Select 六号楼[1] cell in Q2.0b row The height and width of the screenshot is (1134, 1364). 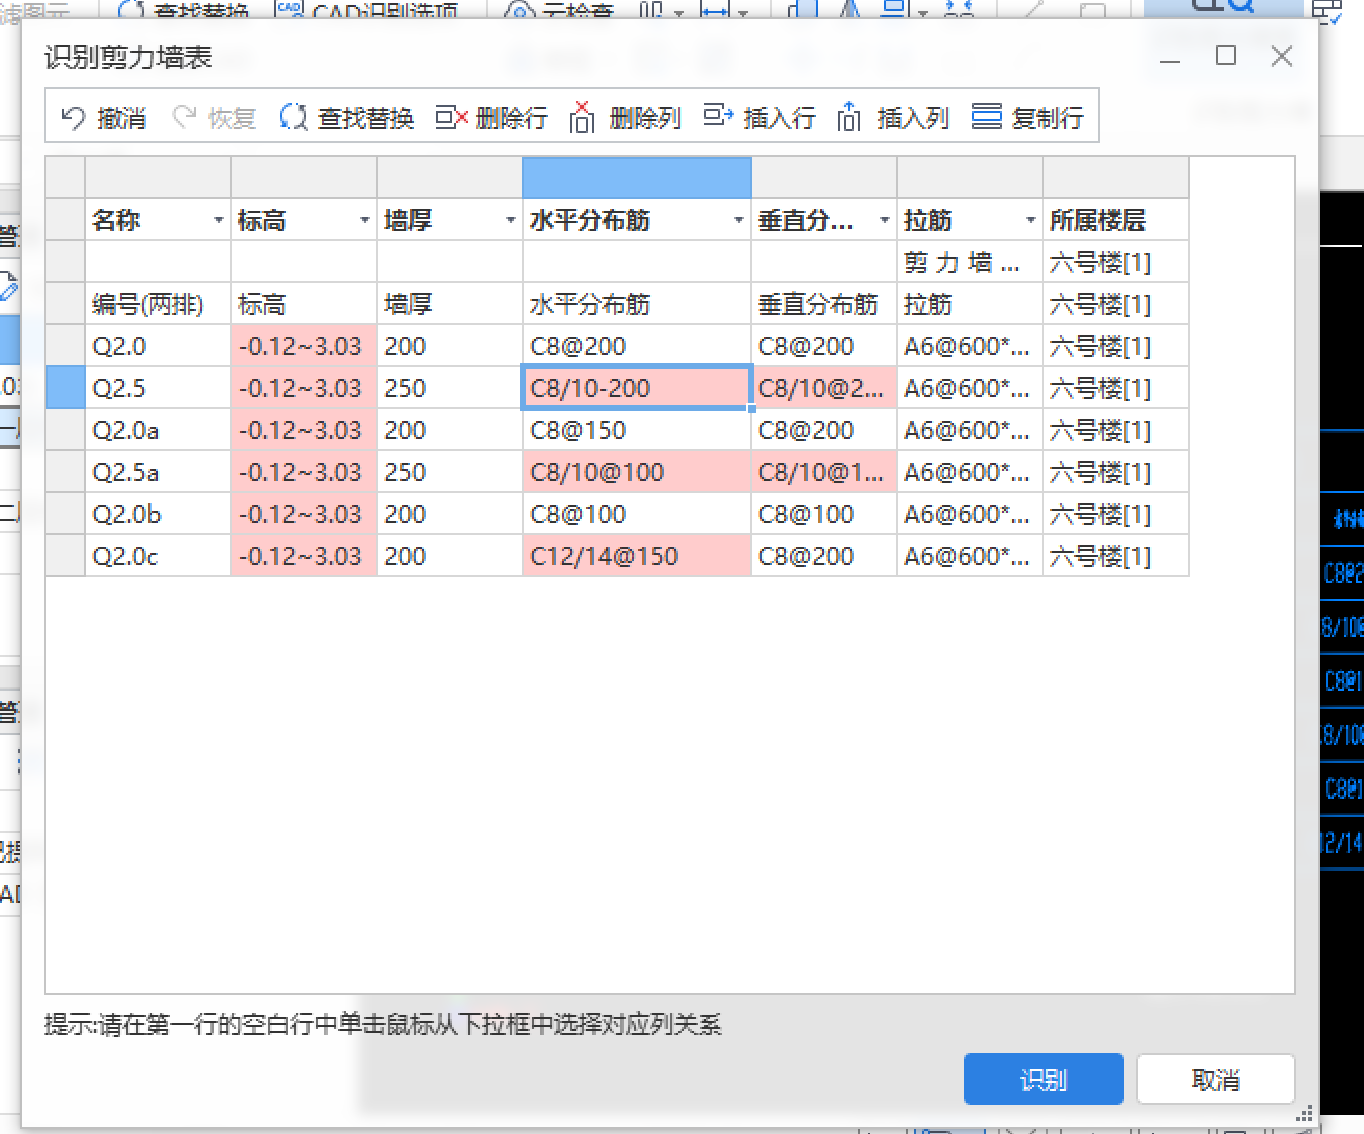[1116, 514]
